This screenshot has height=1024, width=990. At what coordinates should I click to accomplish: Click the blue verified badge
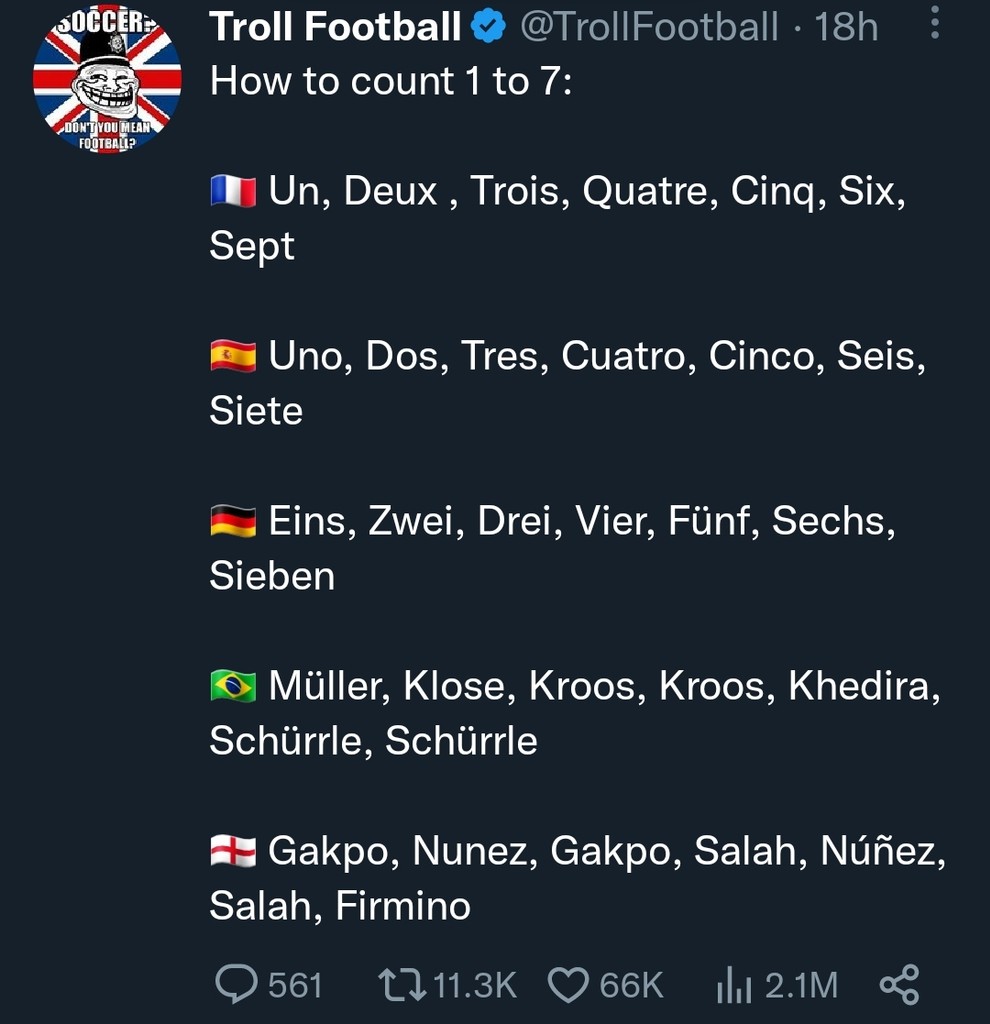tap(489, 28)
